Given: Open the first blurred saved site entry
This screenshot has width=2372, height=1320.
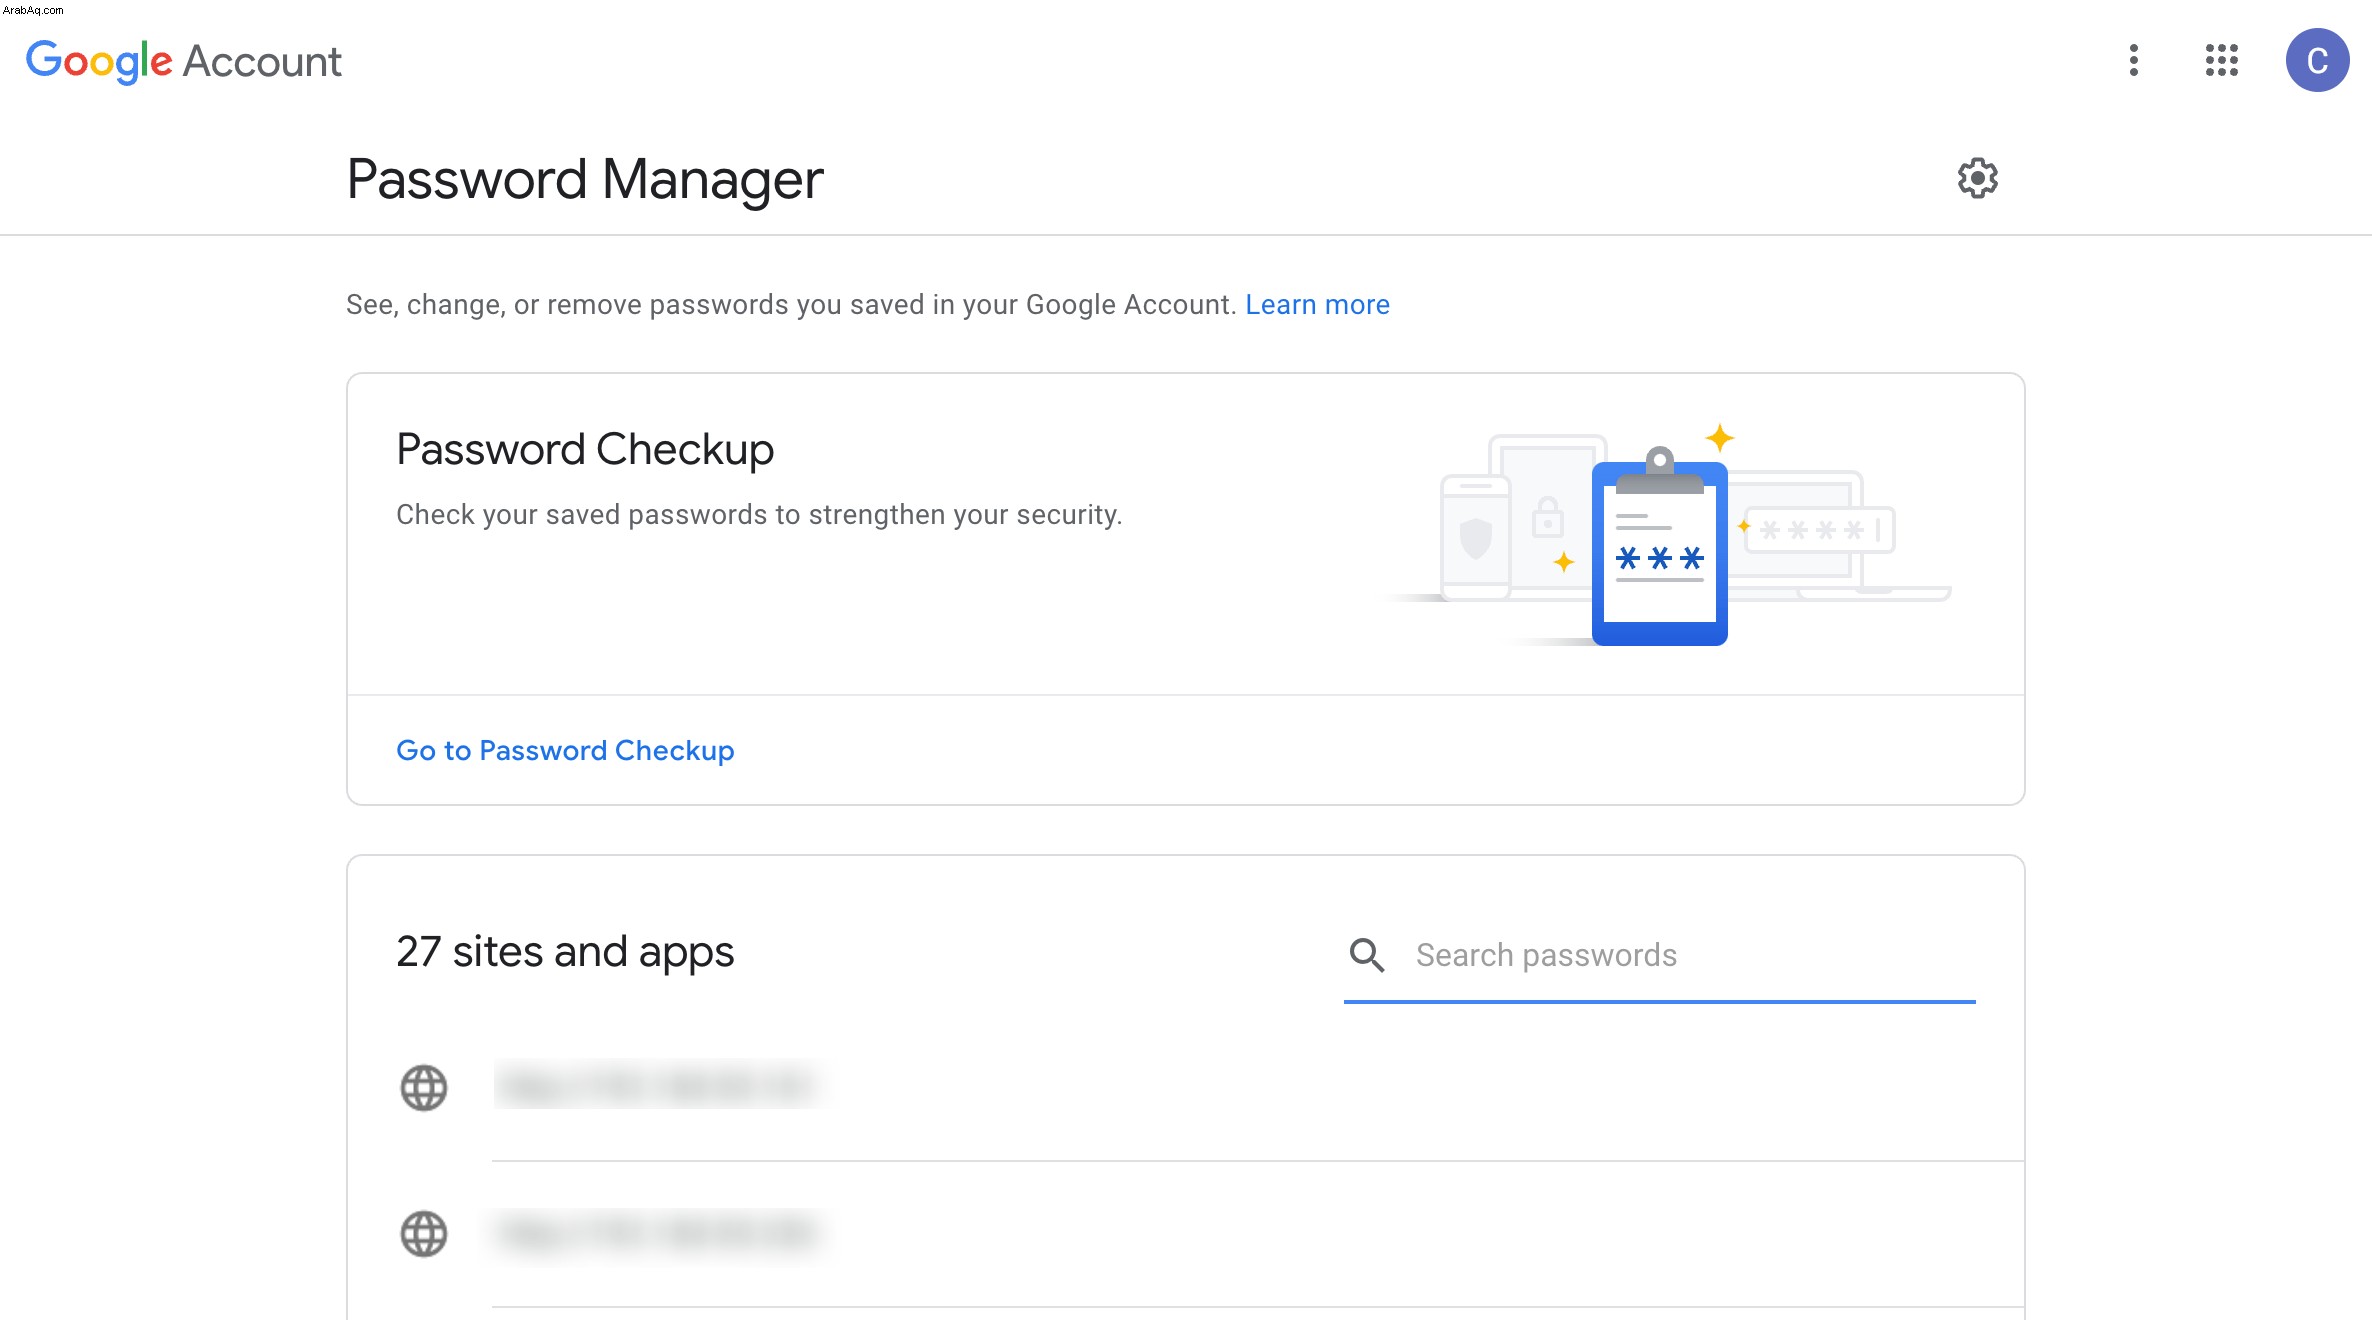Looking at the screenshot, I should click(1258, 1088).
